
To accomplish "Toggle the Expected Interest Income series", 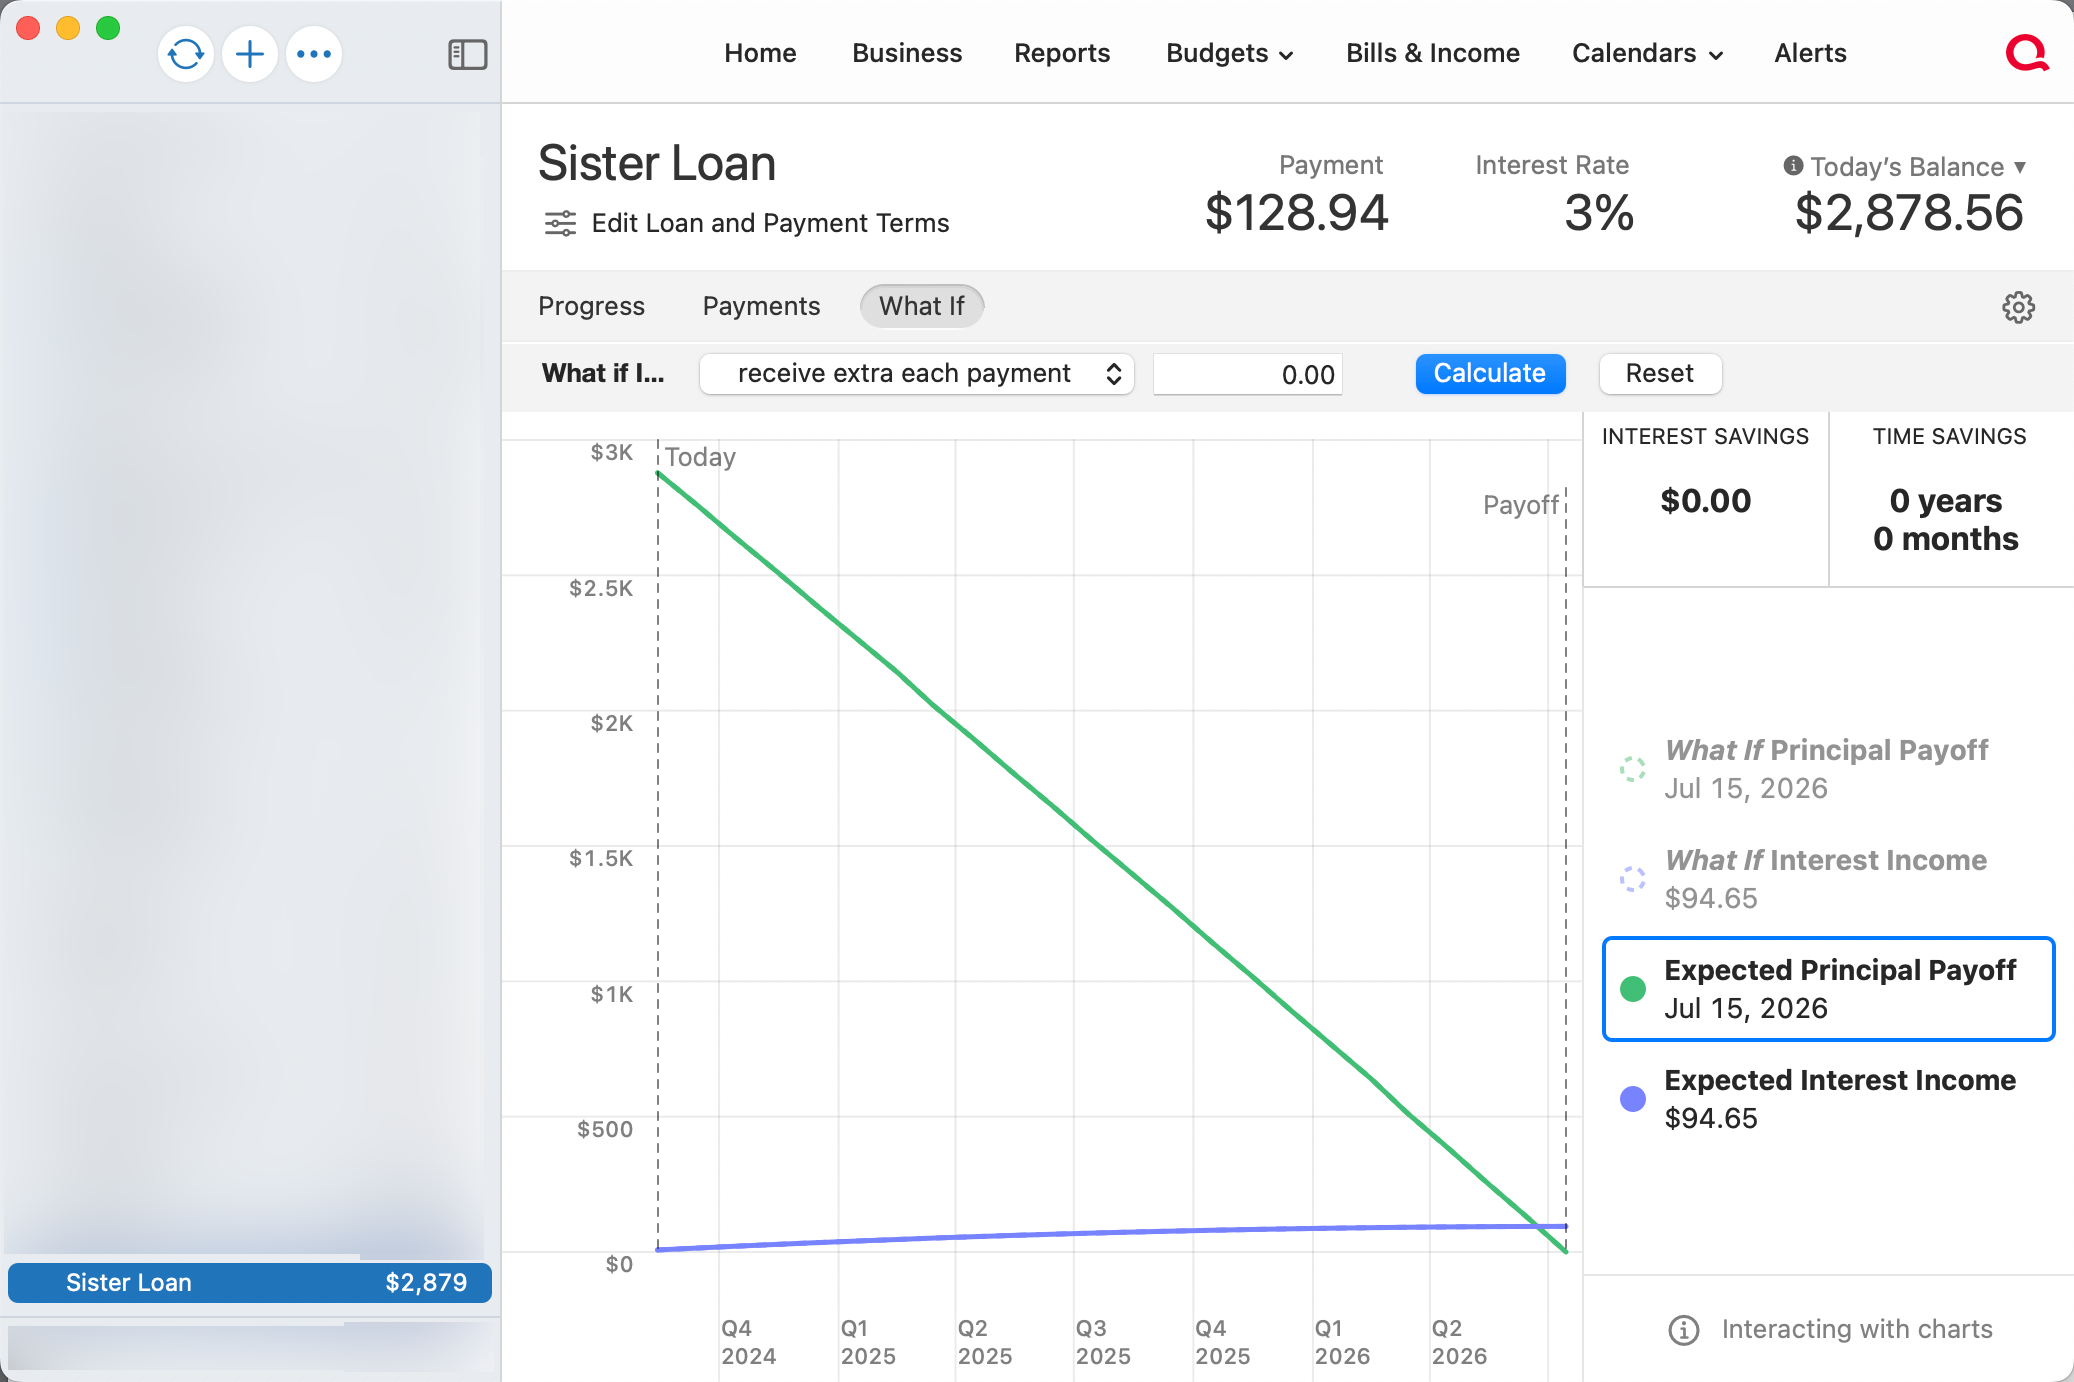I will point(1633,1099).
